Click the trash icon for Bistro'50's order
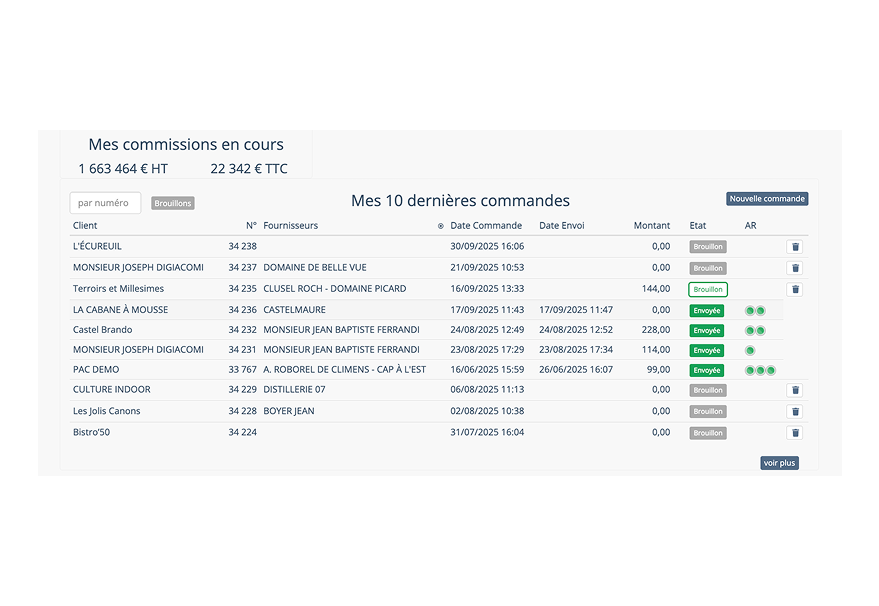 tap(795, 433)
